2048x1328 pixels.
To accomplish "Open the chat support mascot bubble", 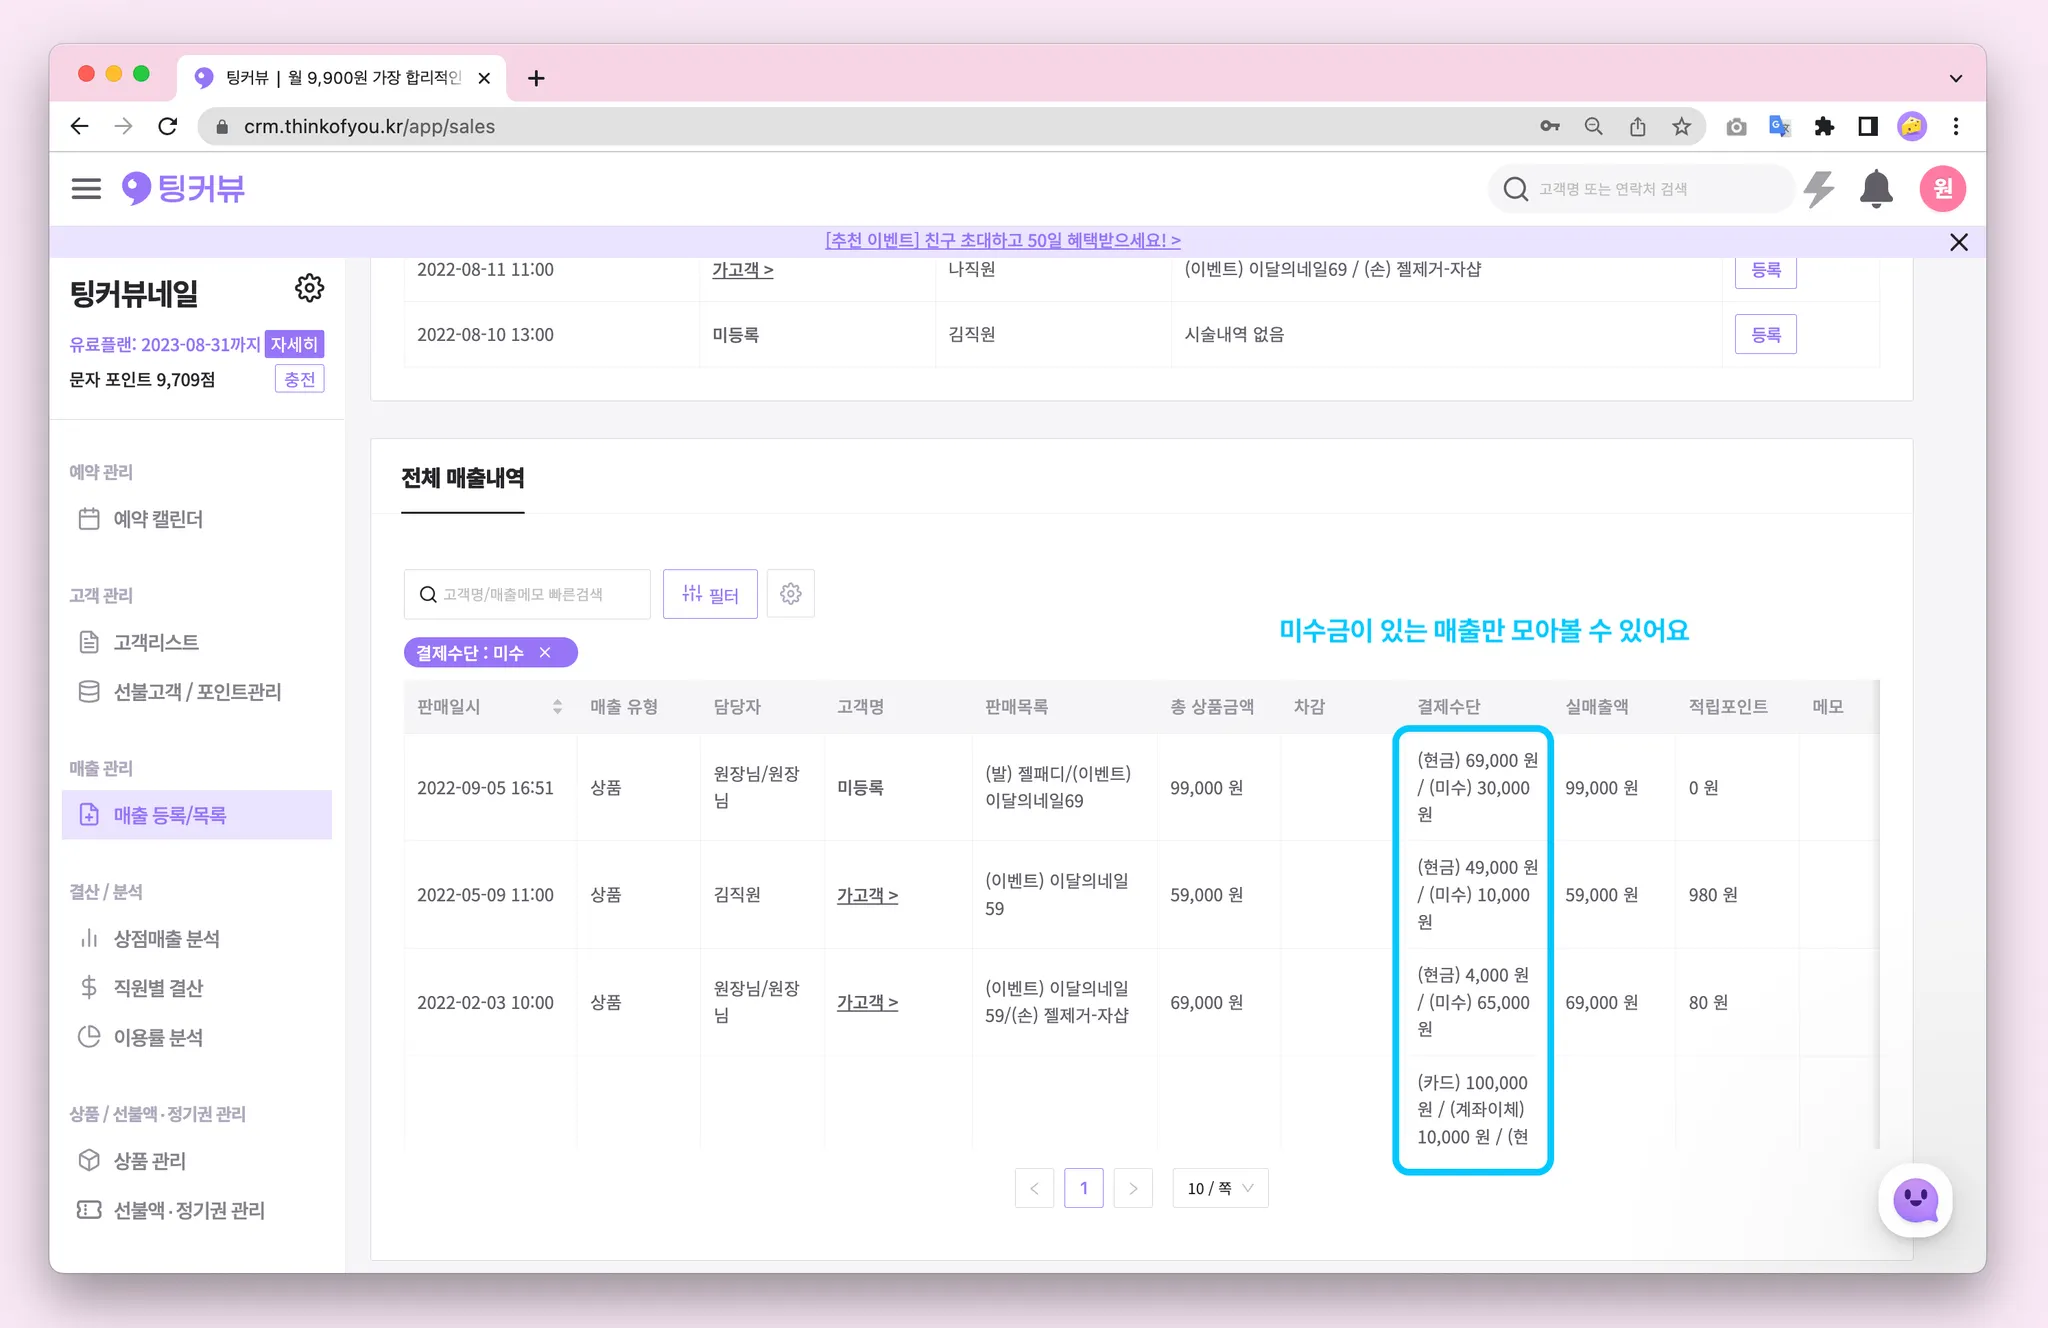I will 1915,1200.
